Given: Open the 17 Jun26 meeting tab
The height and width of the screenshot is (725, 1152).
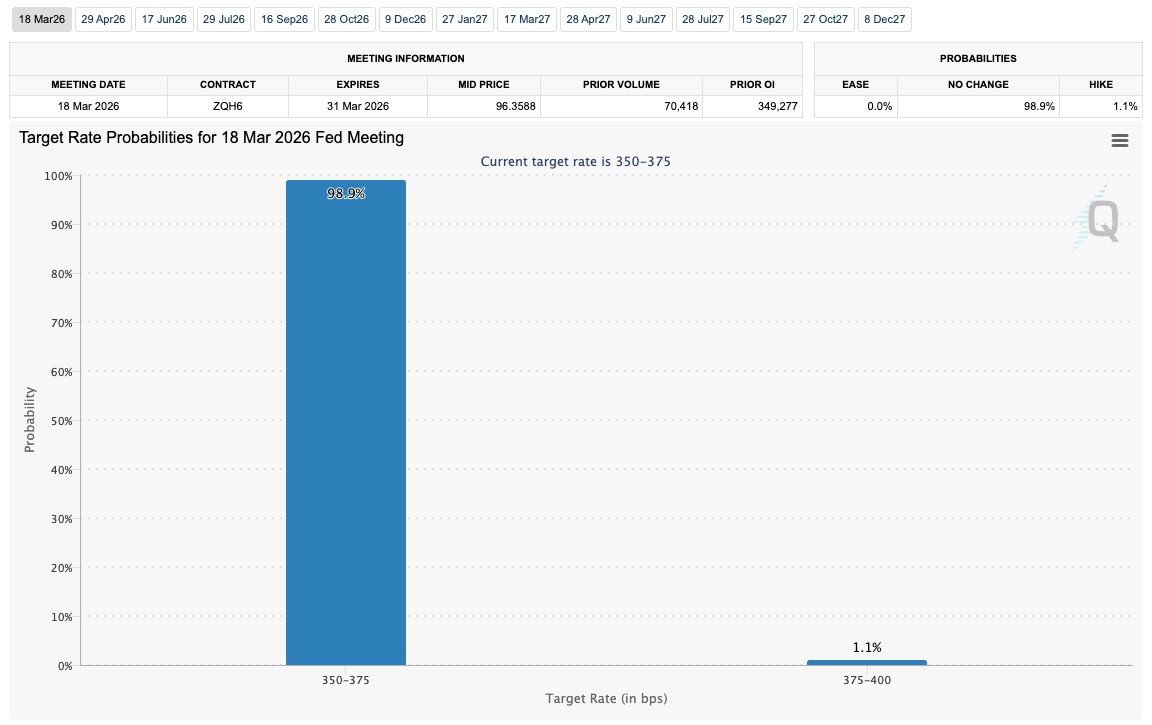Looking at the screenshot, I should pos(164,19).
